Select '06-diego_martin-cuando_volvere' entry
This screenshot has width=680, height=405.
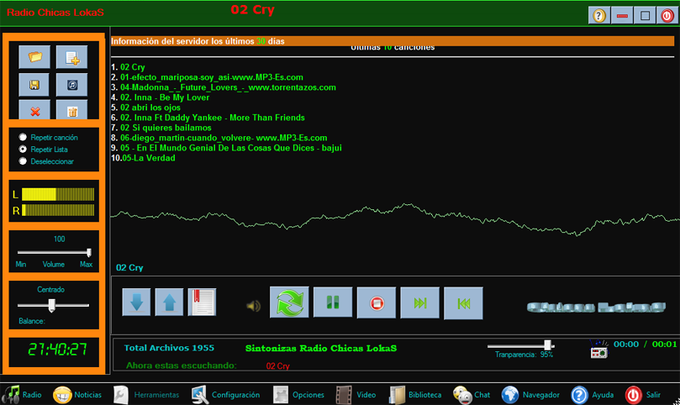point(223,138)
